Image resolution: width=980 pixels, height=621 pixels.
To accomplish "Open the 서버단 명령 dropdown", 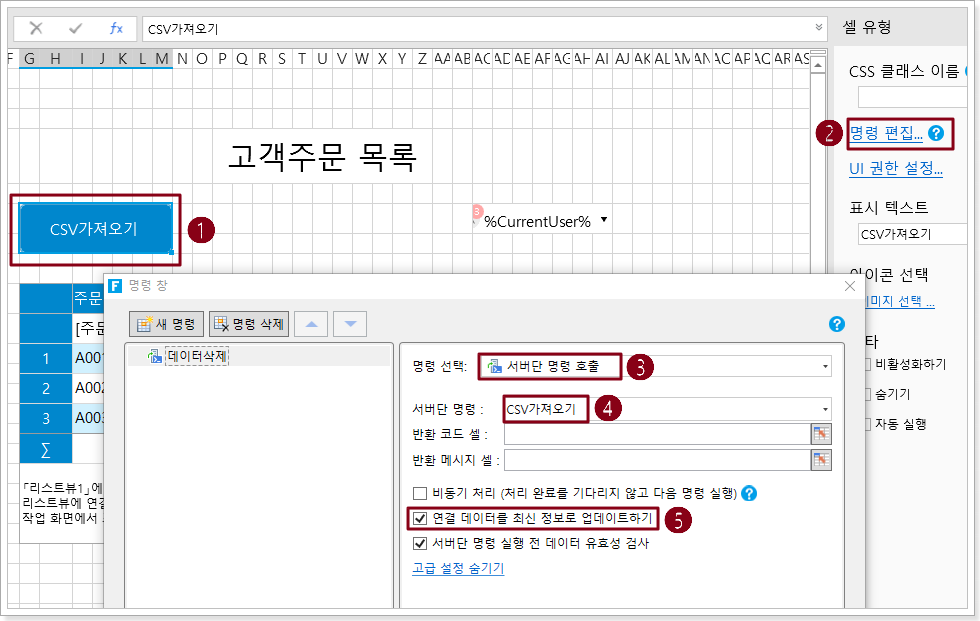I will click(x=825, y=409).
